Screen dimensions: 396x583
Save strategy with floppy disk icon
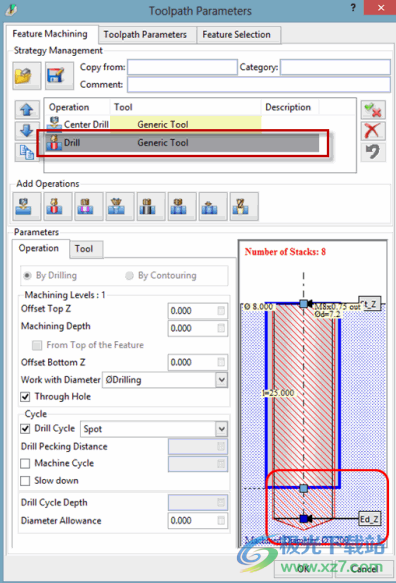pos(59,76)
